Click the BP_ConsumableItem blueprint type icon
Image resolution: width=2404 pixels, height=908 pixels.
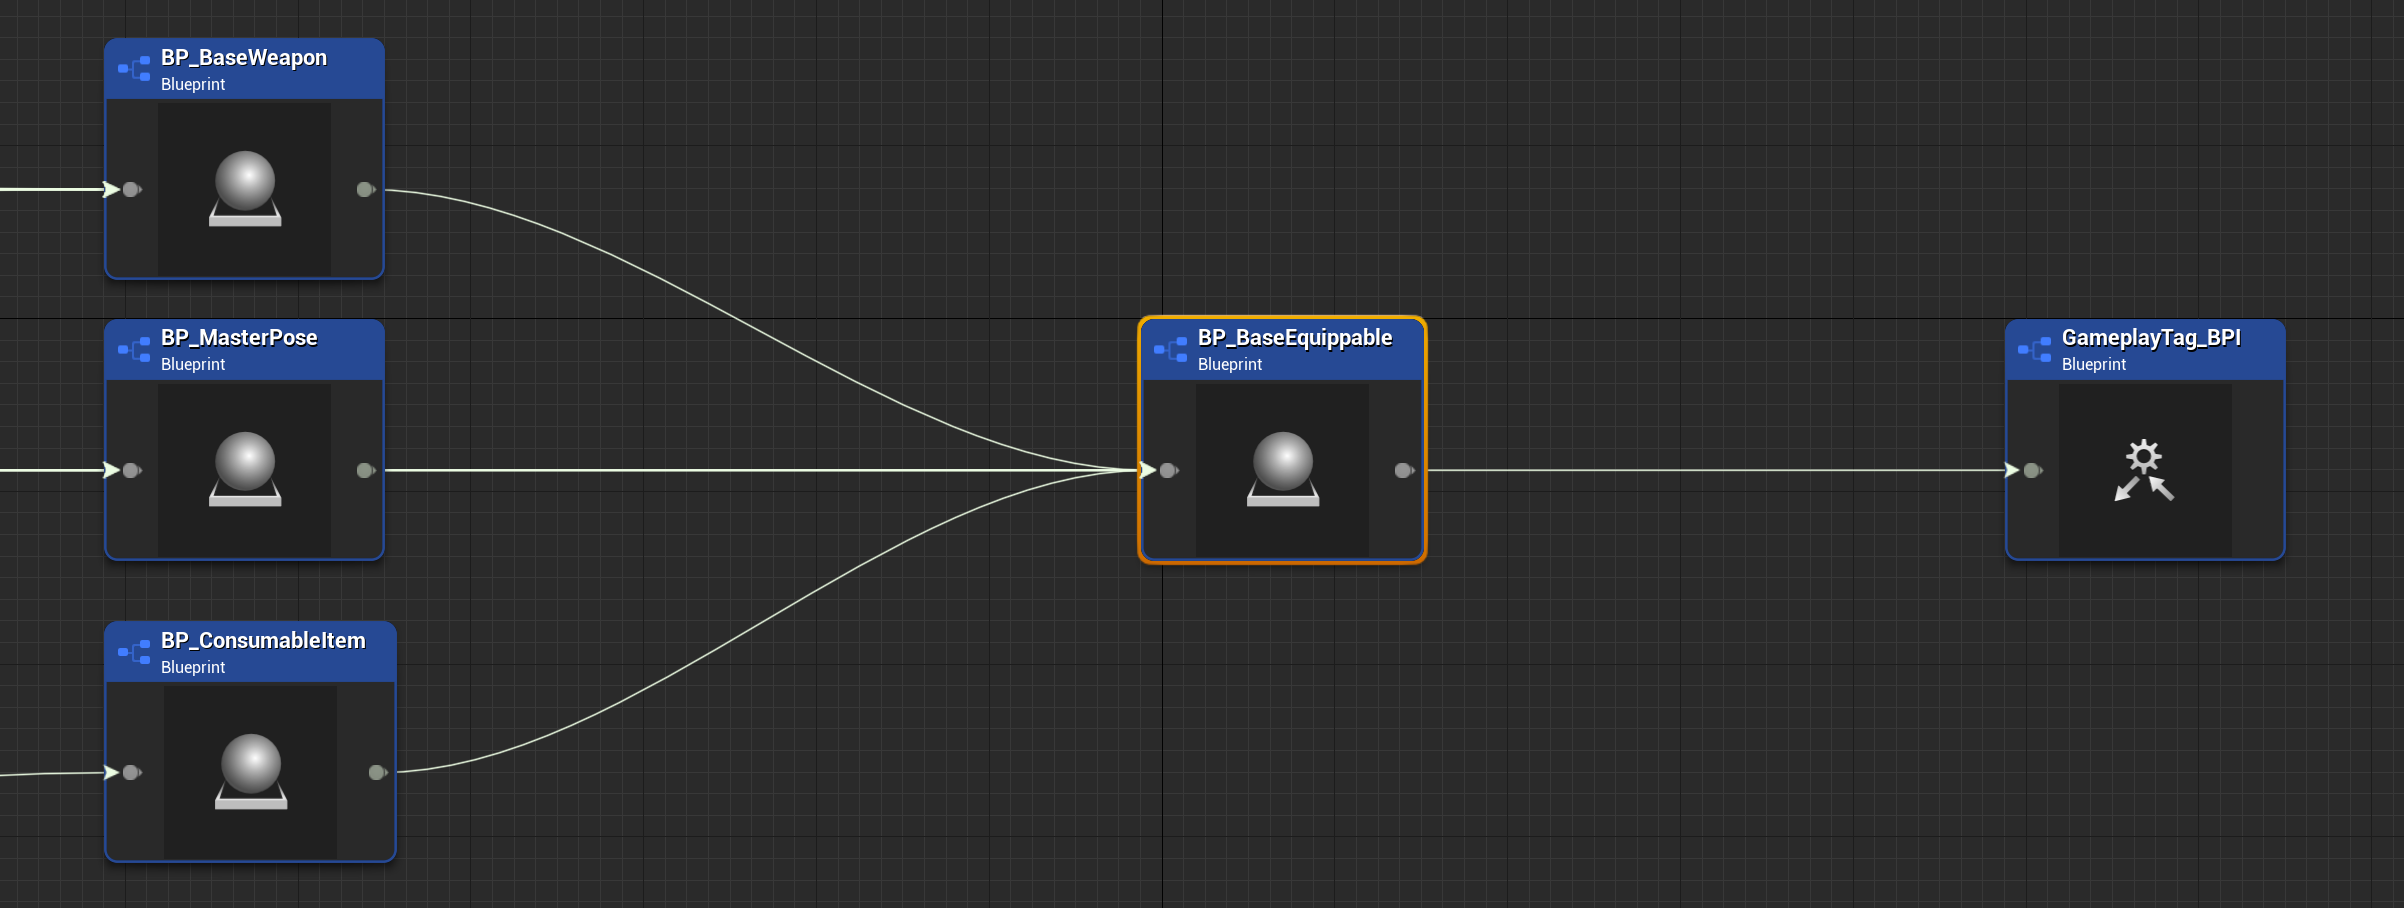(135, 652)
